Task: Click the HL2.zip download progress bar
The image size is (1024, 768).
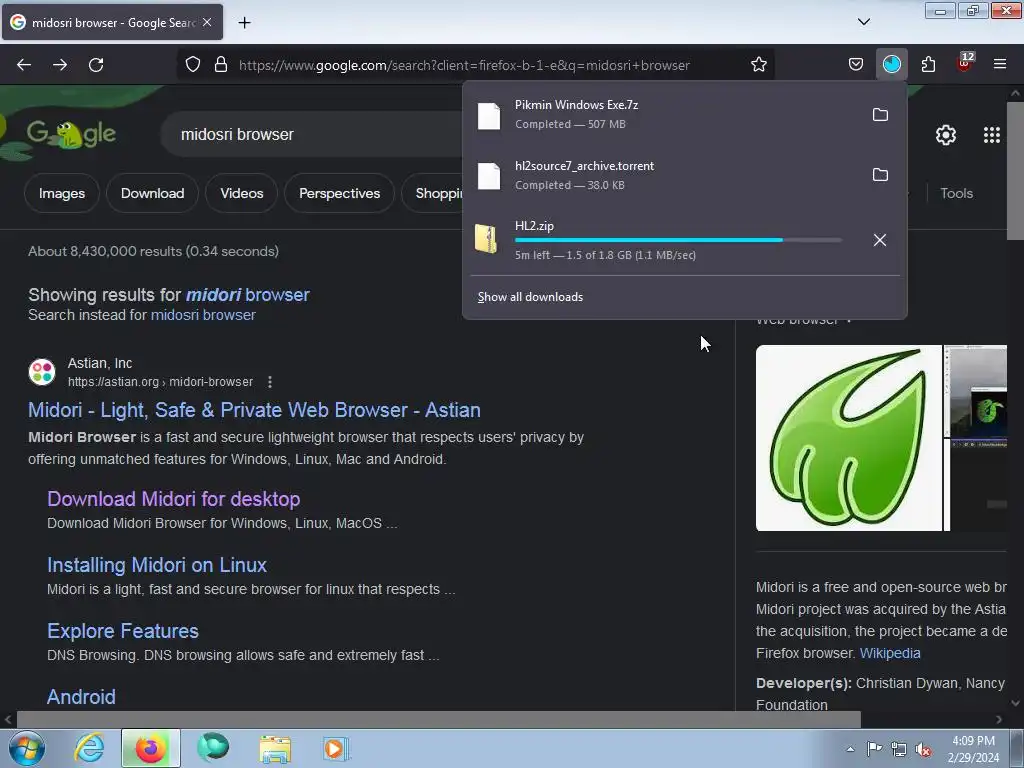Action: click(679, 240)
